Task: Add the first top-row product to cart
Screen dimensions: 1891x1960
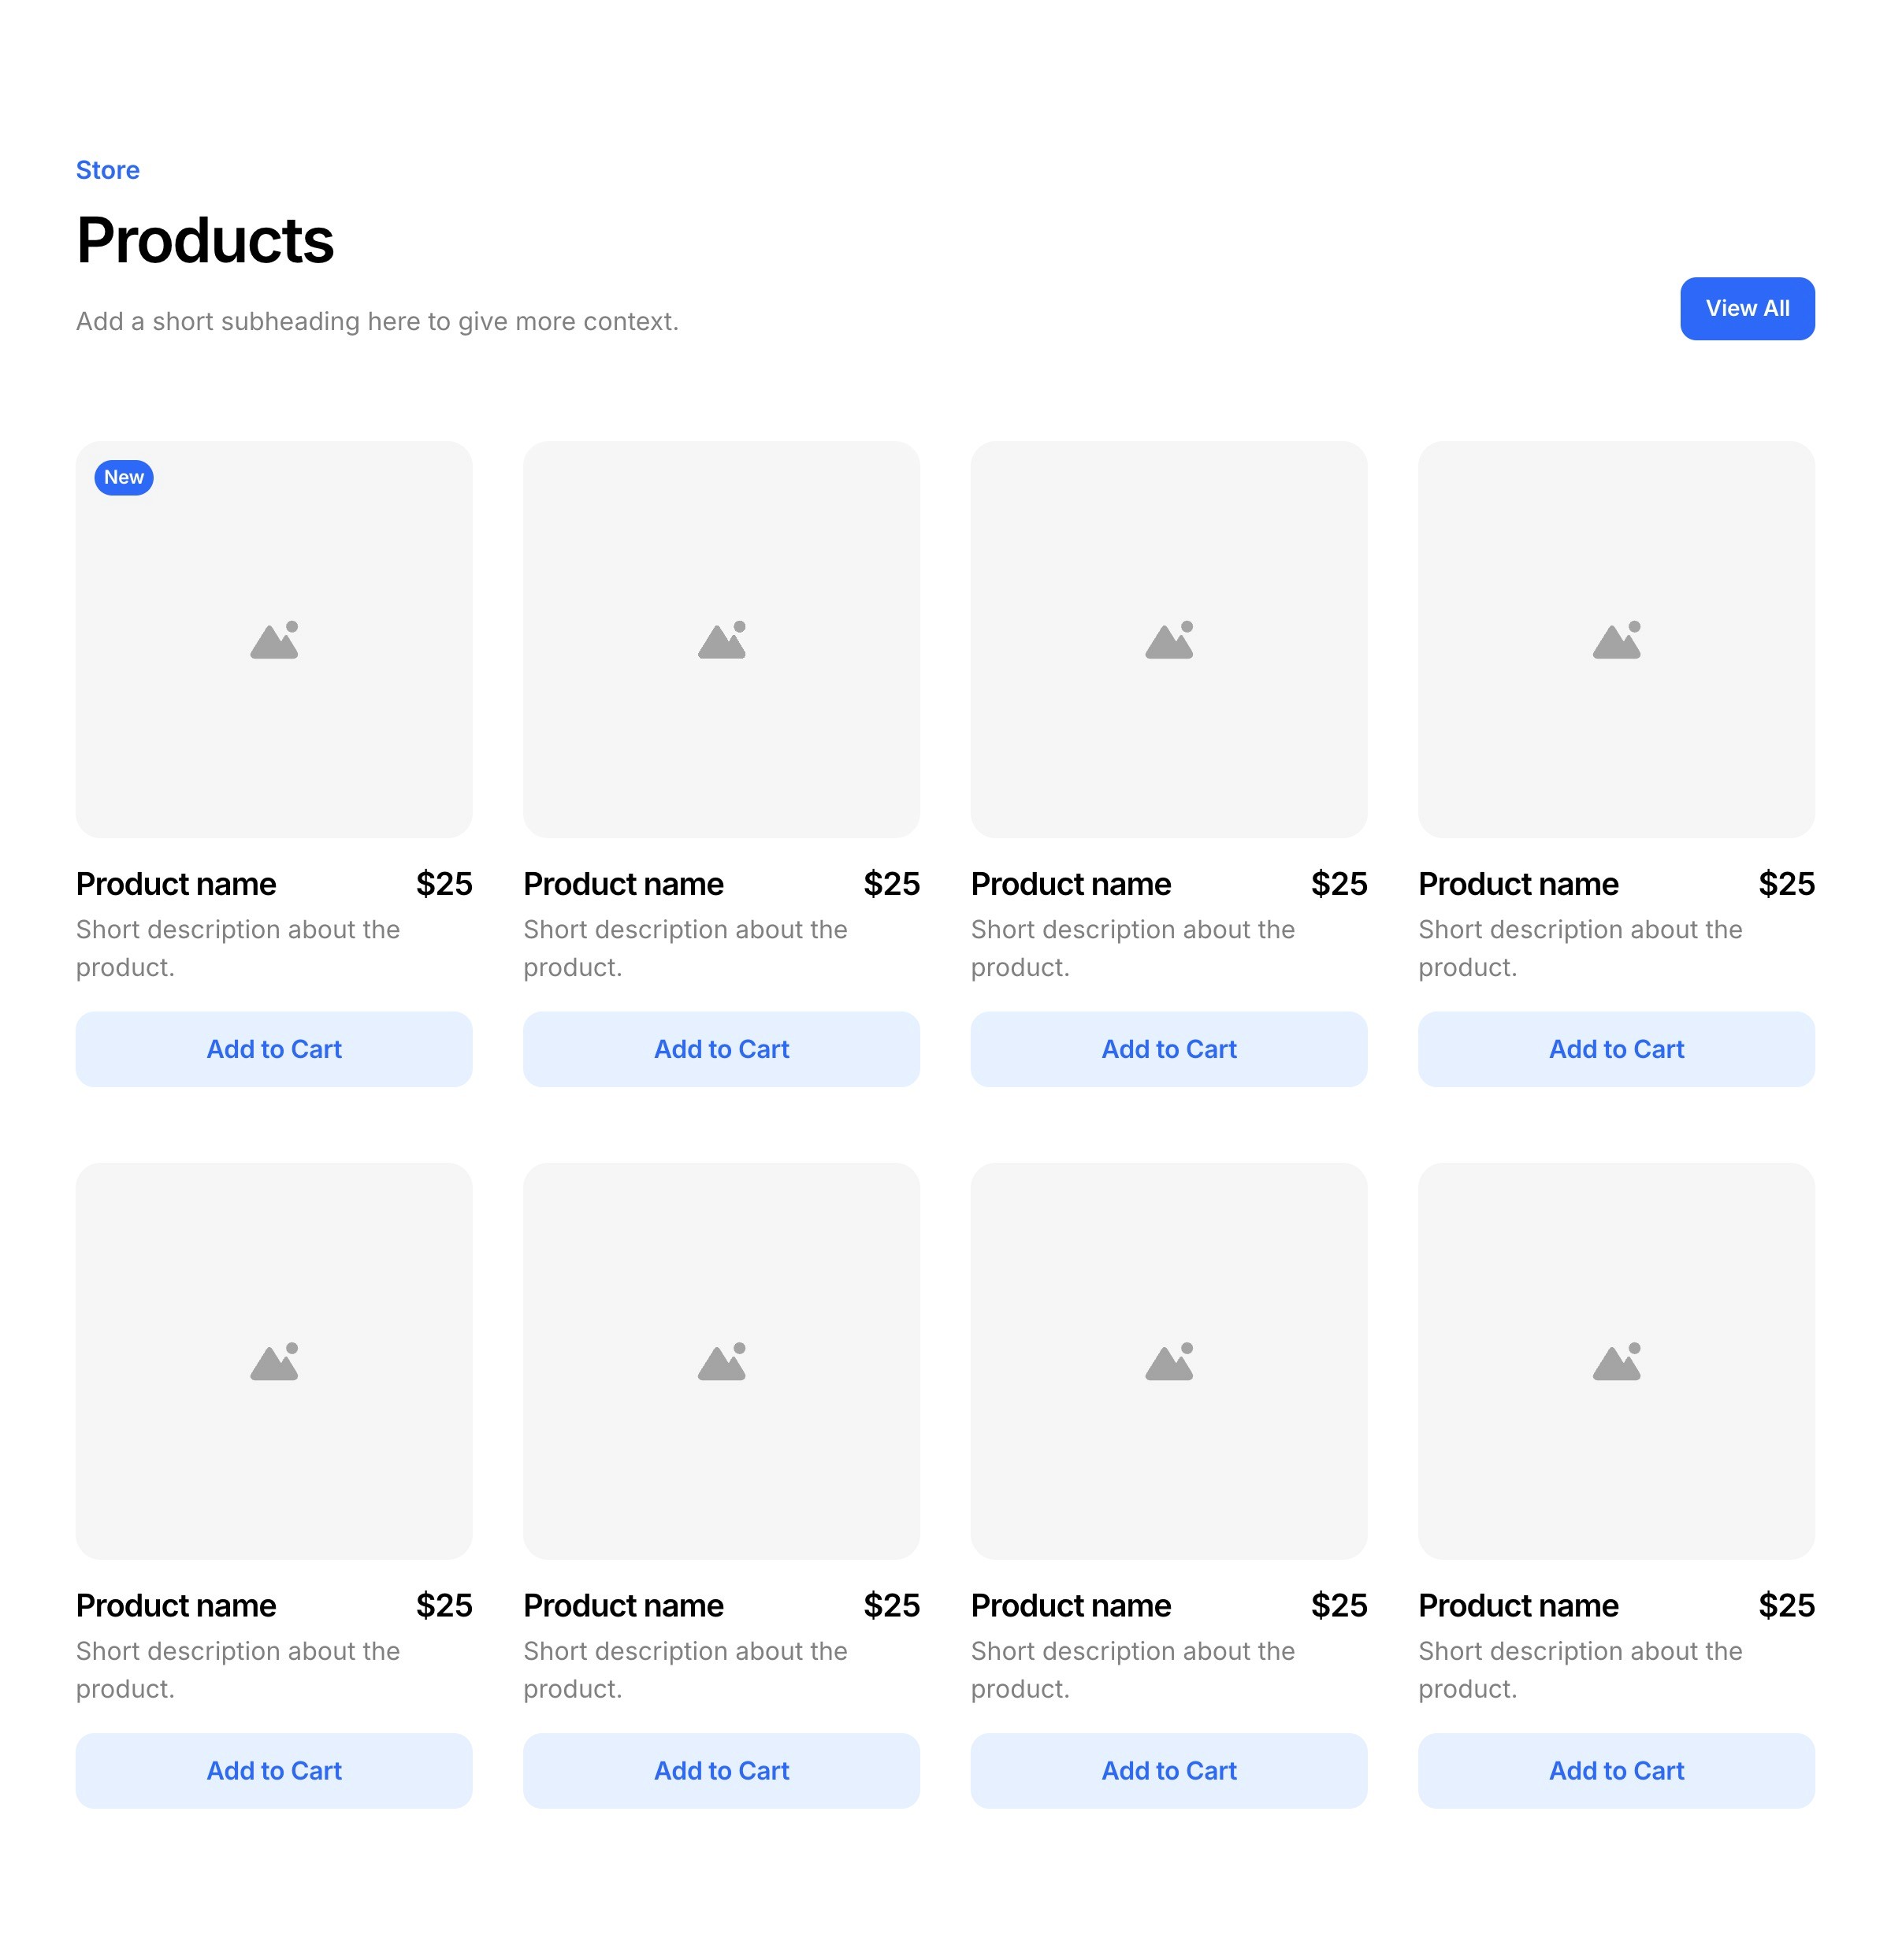Action: (274, 1049)
